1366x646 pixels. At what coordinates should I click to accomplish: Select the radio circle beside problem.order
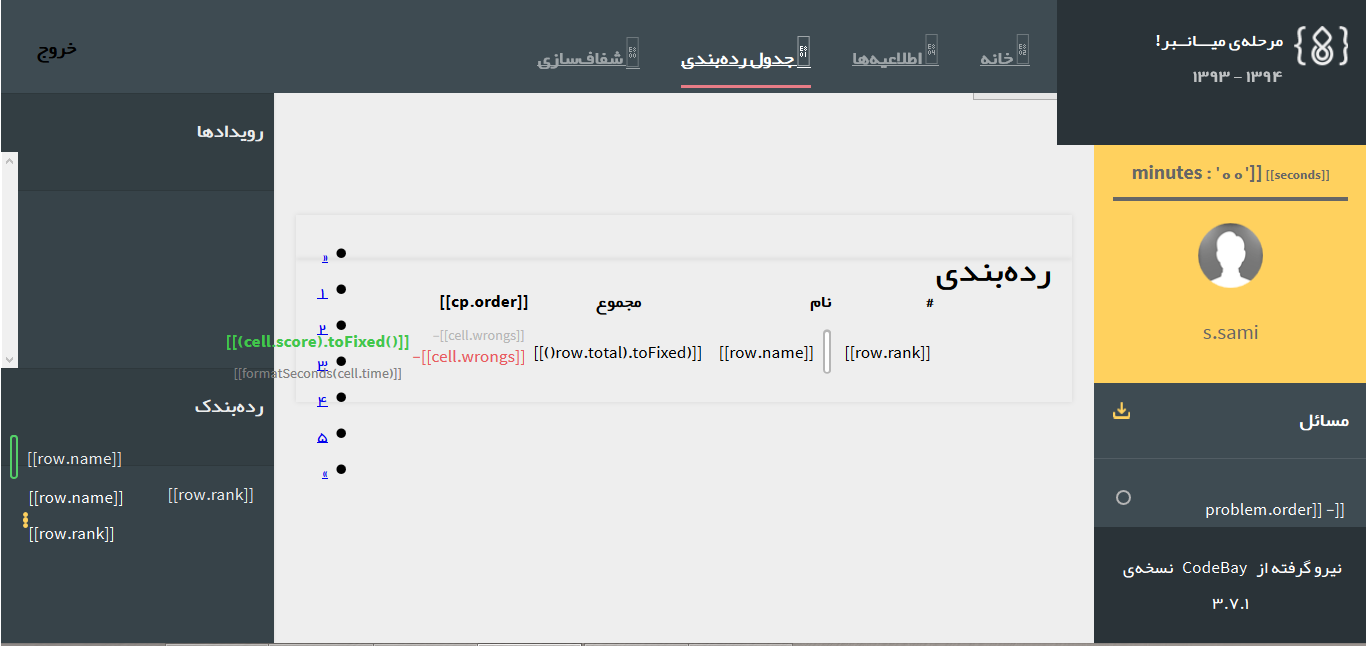(1123, 497)
